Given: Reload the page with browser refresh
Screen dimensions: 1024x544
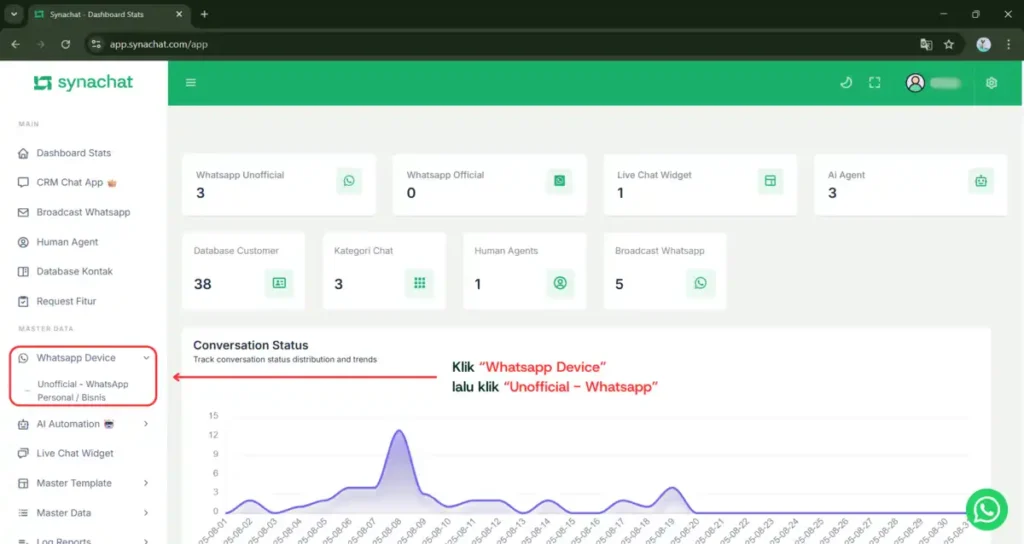Looking at the screenshot, I should [65, 44].
